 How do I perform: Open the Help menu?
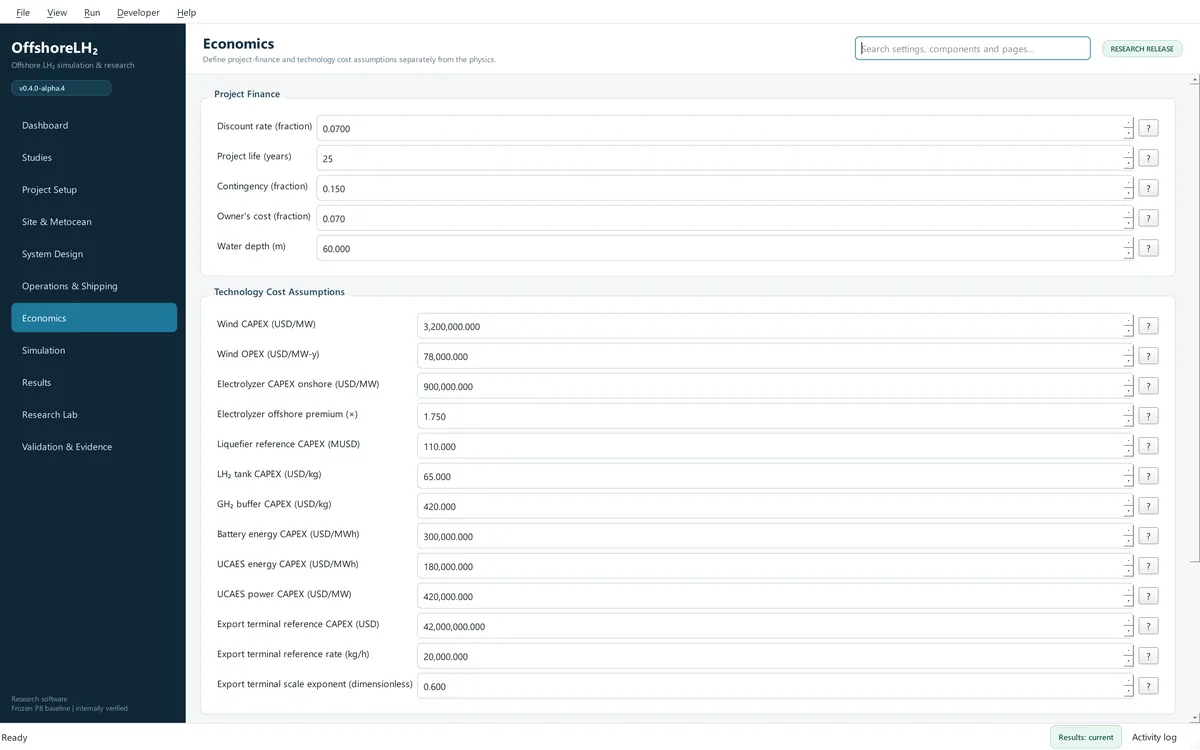pyautogui.click(x=186, y=12)
